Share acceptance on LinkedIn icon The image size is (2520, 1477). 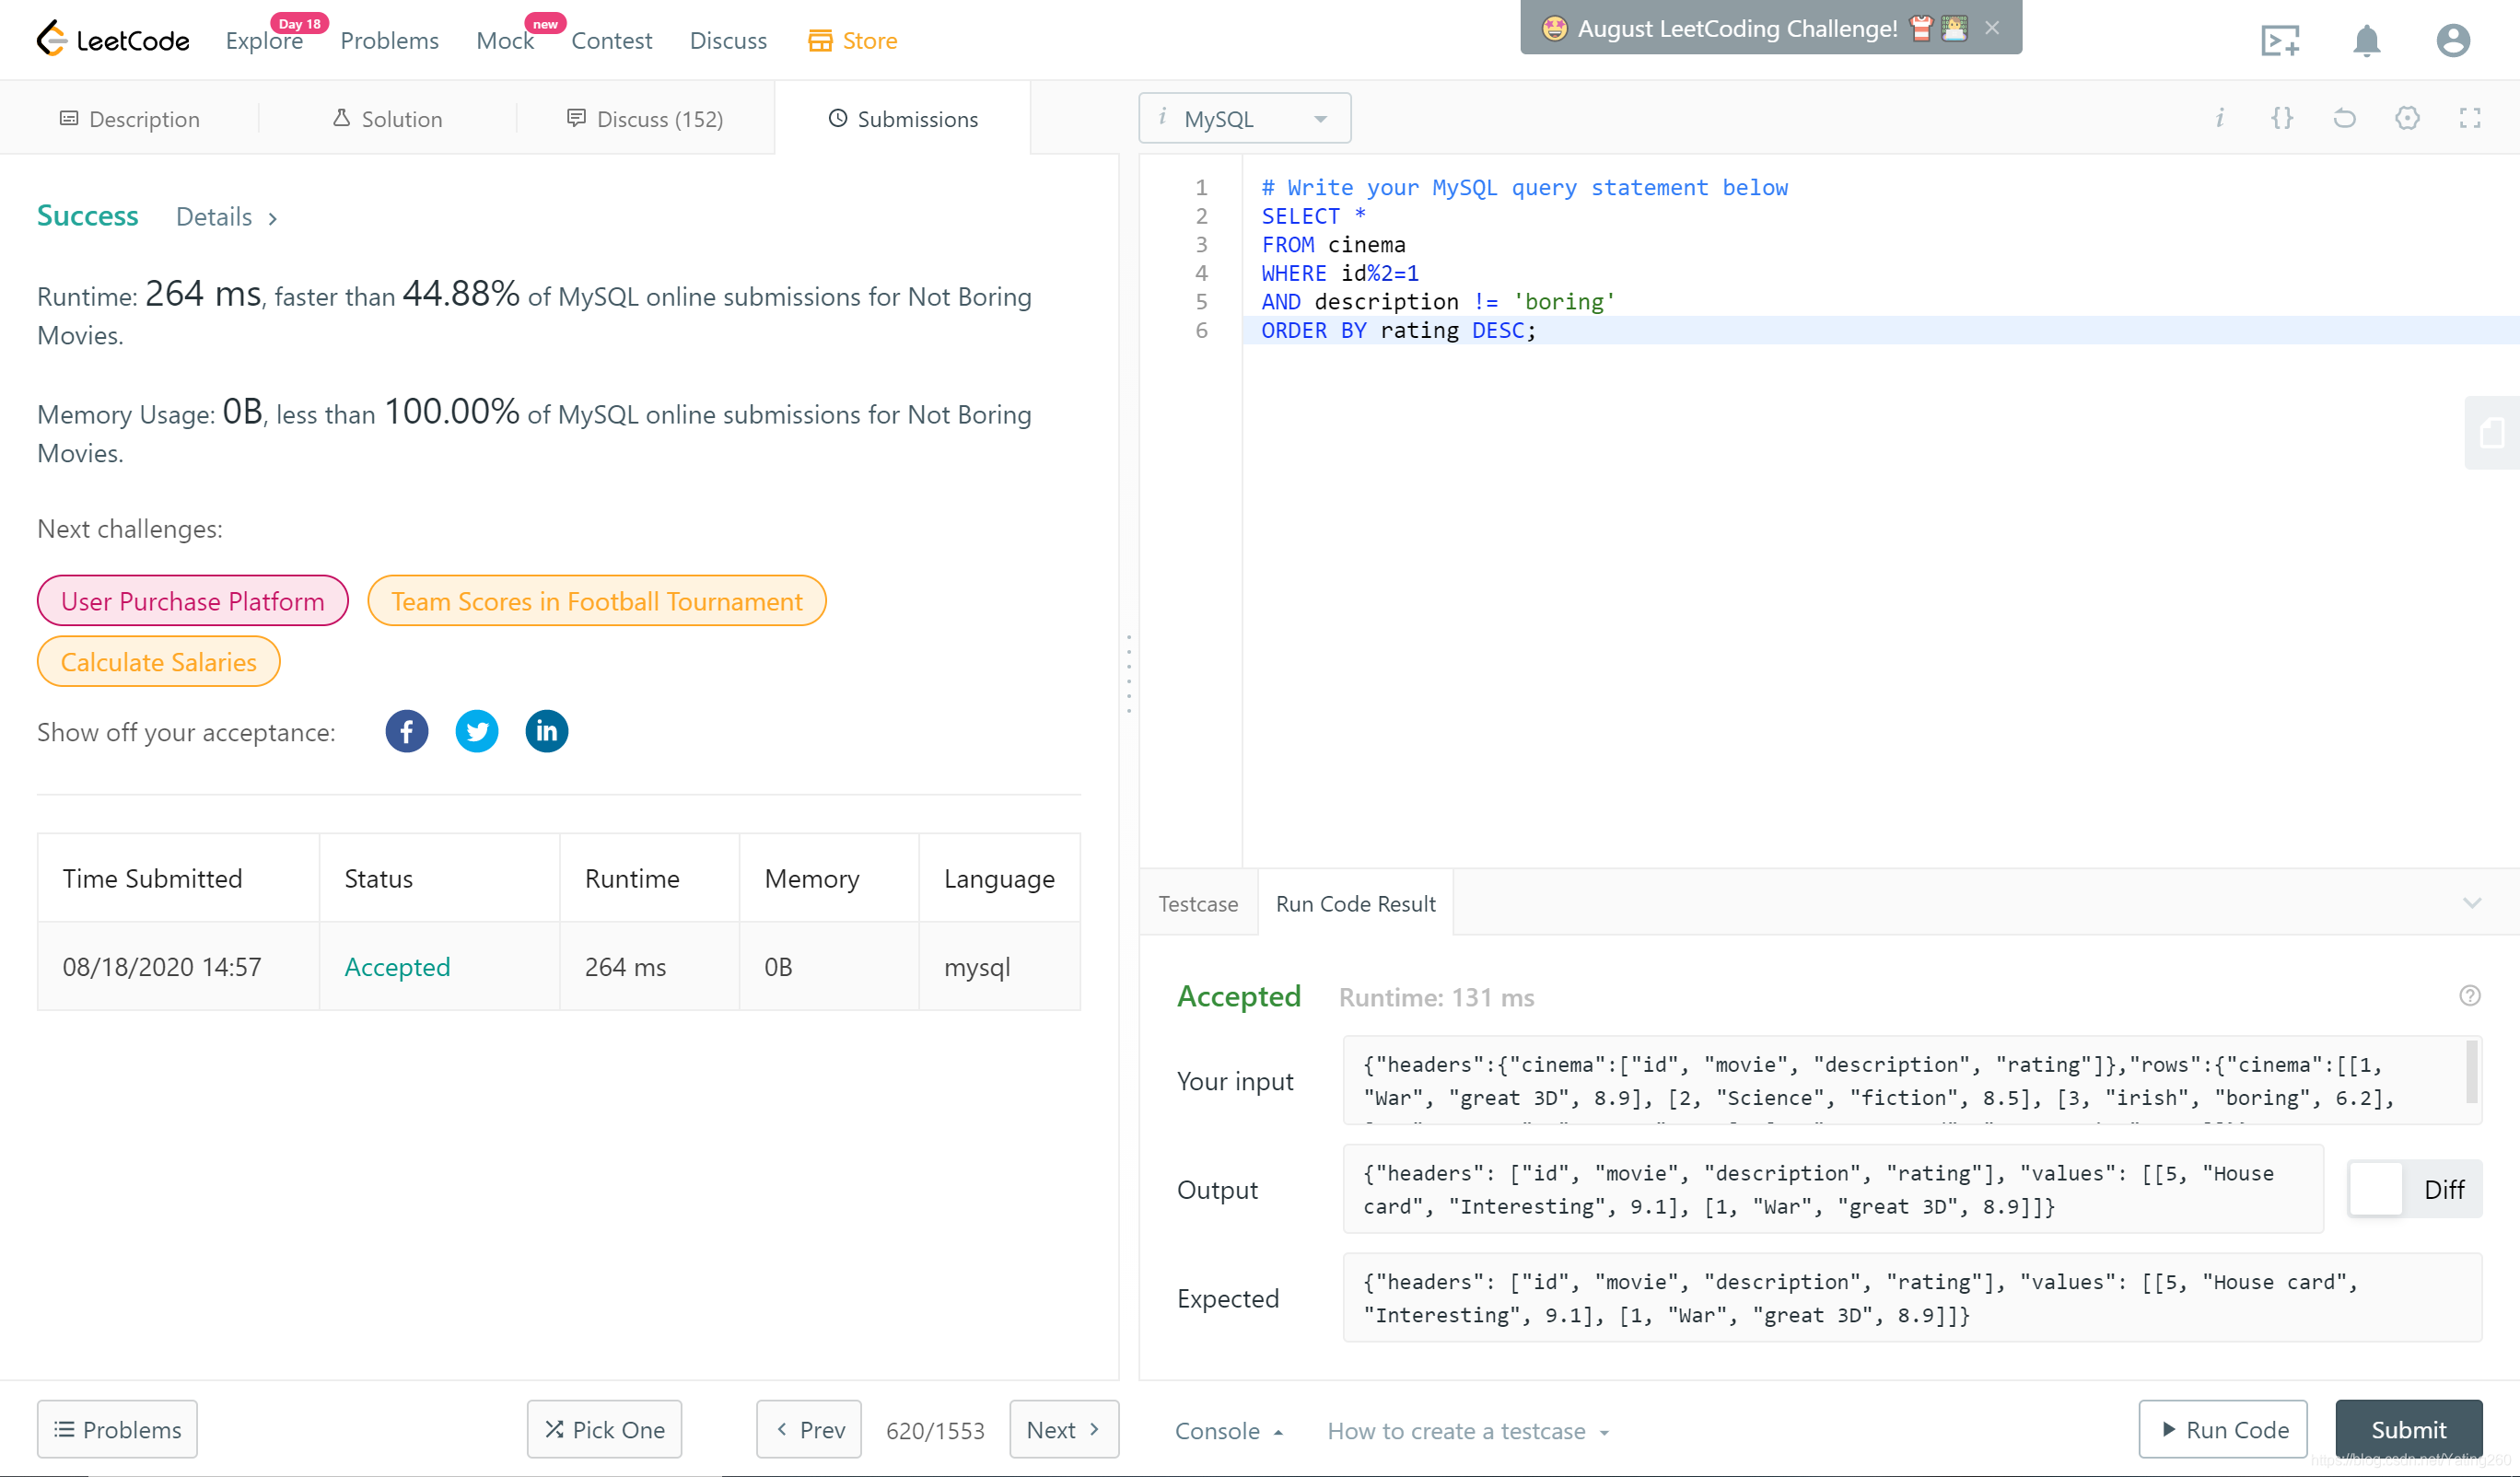click(x=546, y=732)
